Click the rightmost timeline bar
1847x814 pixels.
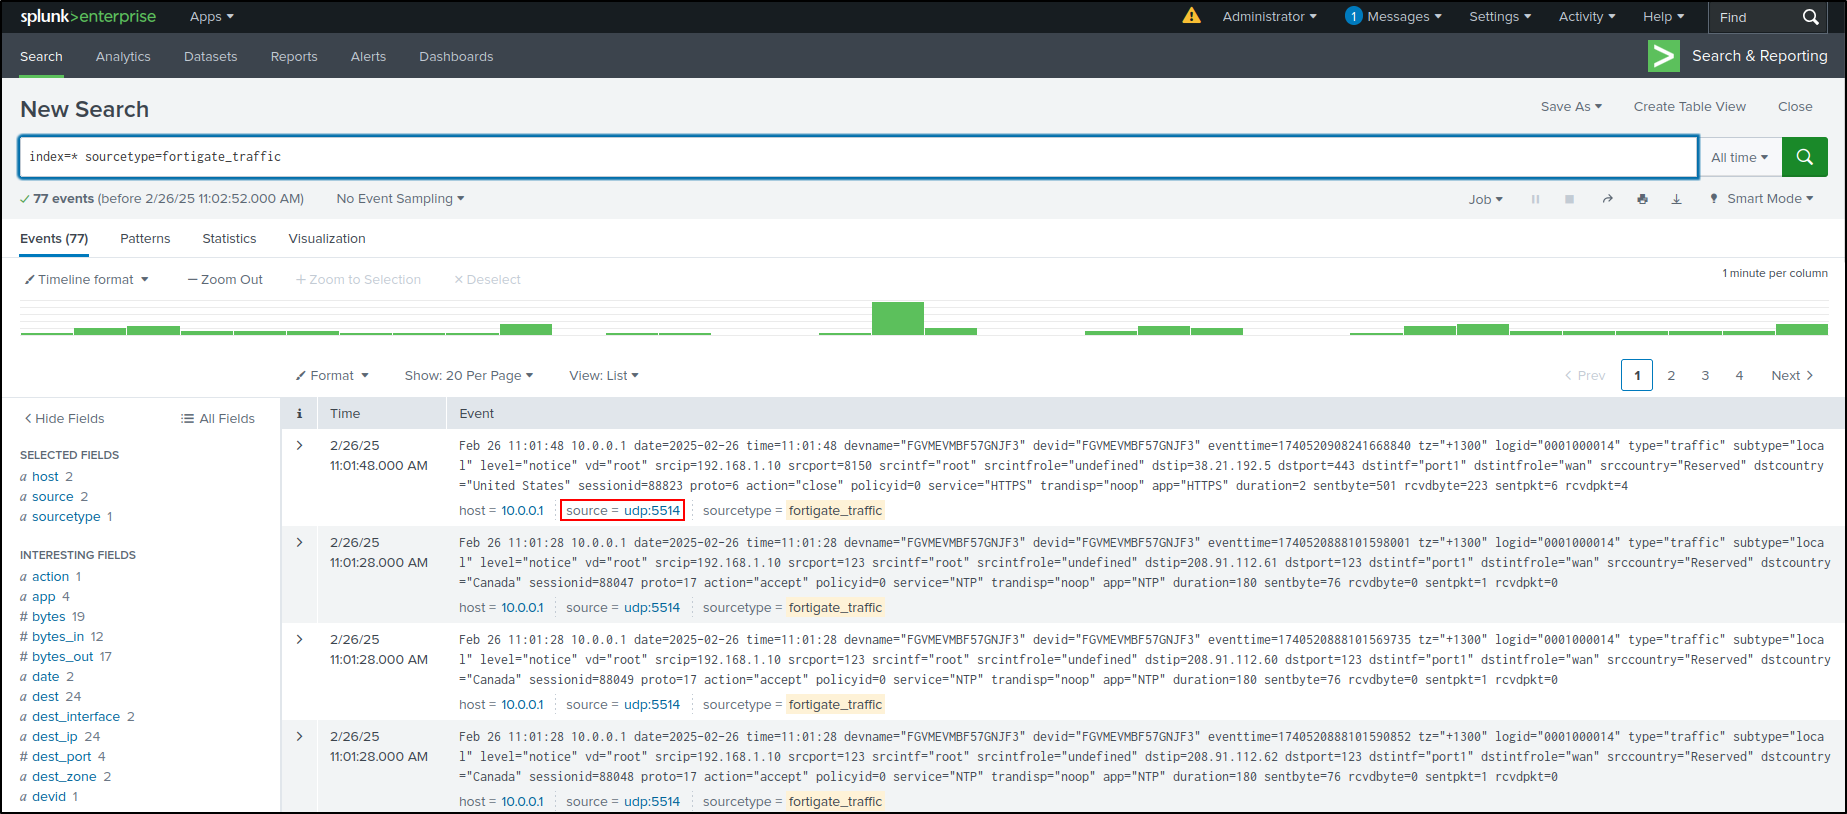tap(1801, 329)
